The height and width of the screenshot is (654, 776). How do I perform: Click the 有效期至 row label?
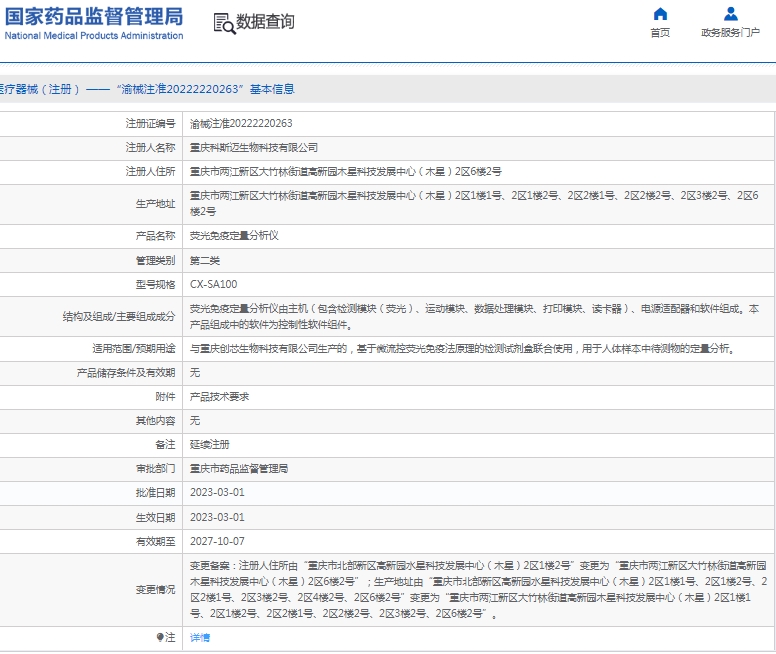(x=155, y=542)
